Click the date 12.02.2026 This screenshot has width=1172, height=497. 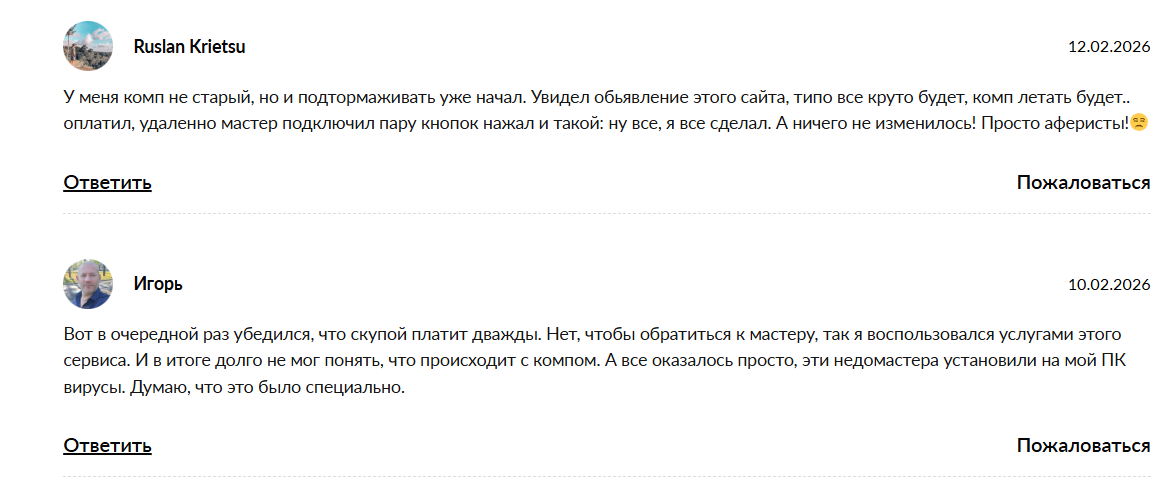click(1109, 47)
